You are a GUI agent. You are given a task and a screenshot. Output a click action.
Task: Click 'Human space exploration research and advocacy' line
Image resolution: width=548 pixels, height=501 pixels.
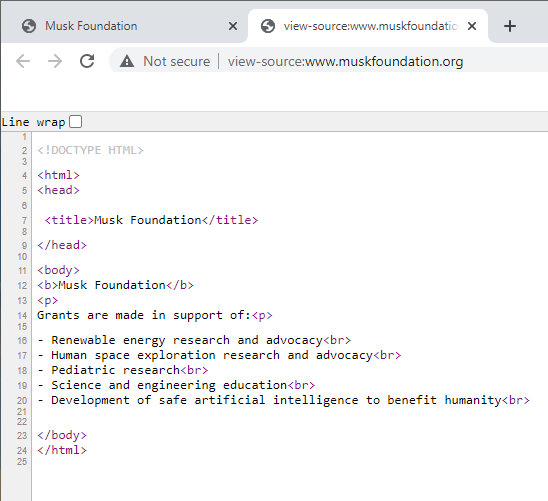point(219,355)
